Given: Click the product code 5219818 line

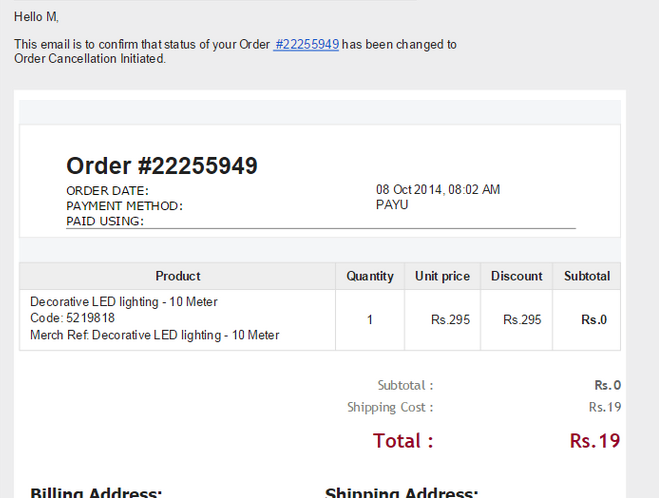Looking at the screenshot, I should (72, 318).
